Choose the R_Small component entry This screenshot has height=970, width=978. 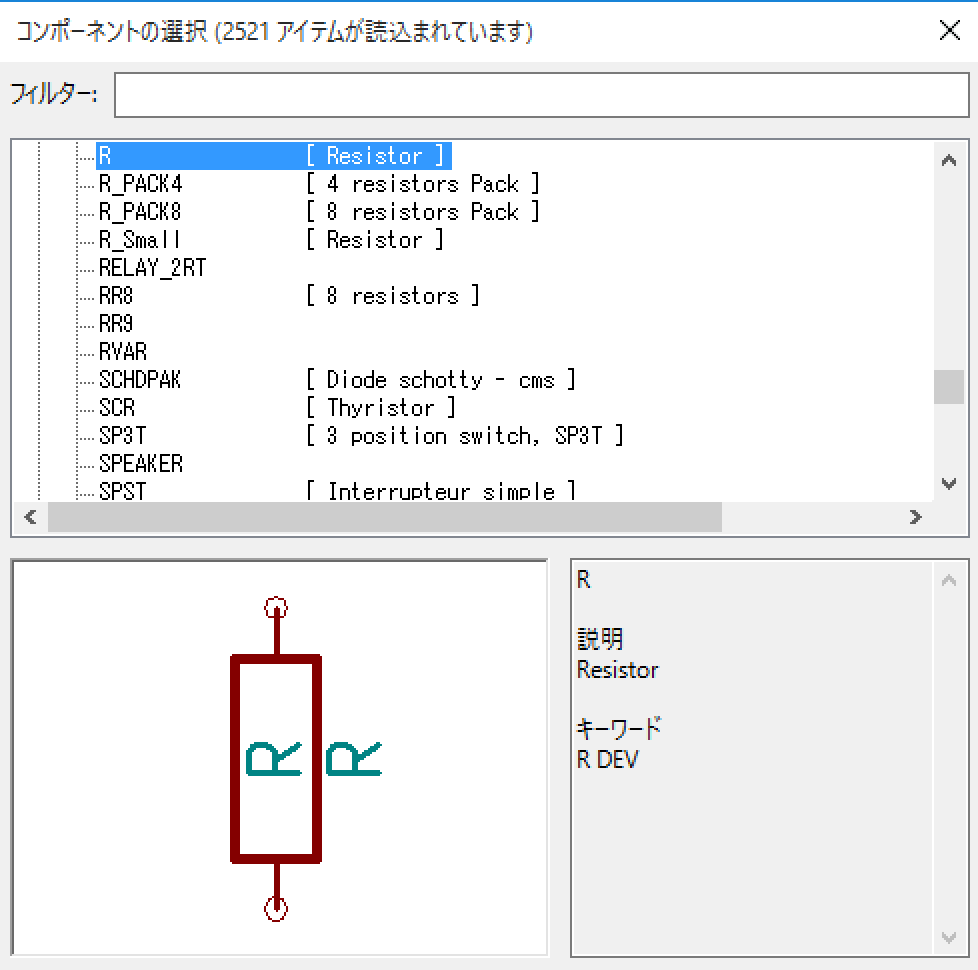pos(271,240)
